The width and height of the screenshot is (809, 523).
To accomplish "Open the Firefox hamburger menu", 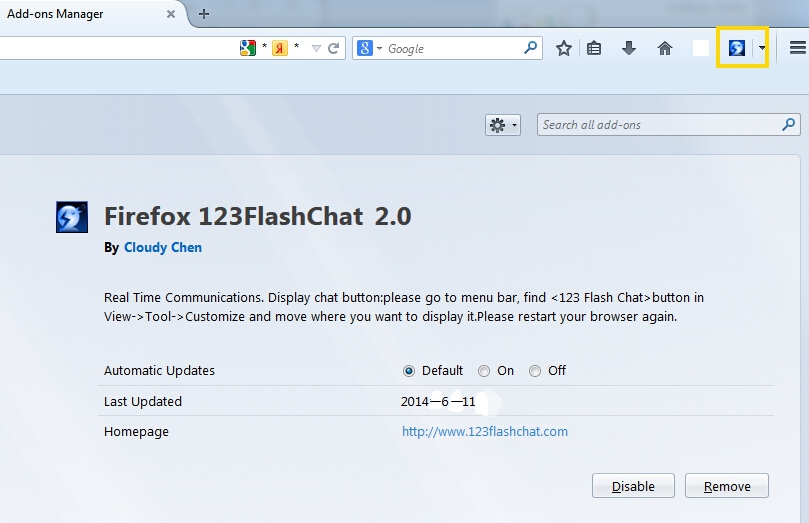I will point(798,48).
